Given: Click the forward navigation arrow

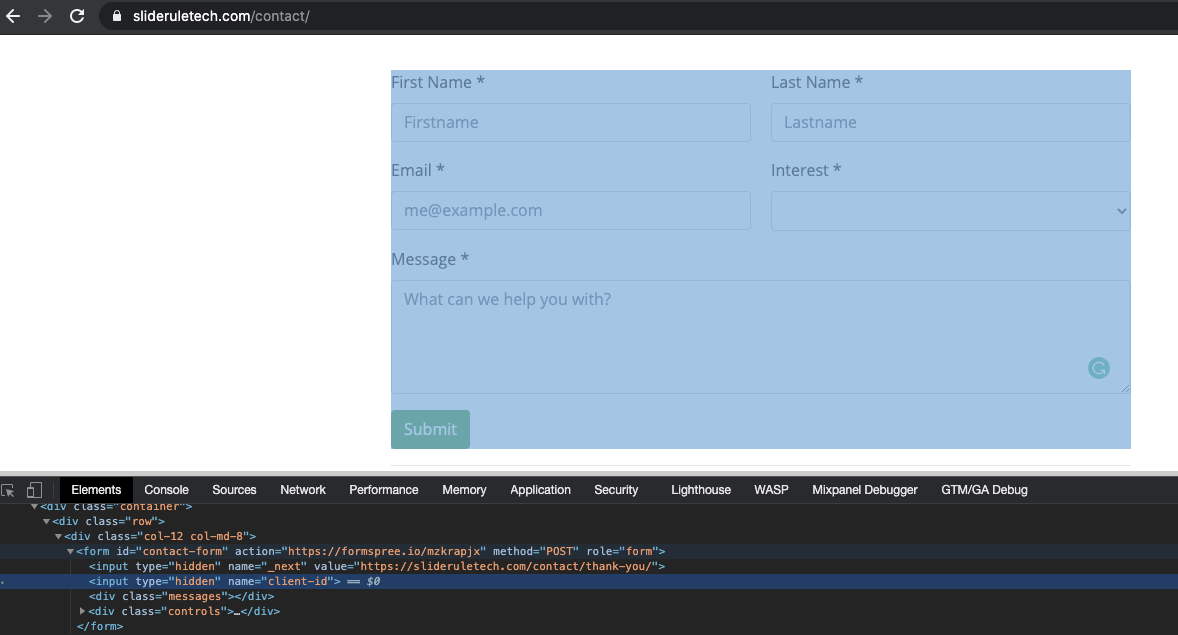Looking at the screenshot, I should [x=45, y=16].
